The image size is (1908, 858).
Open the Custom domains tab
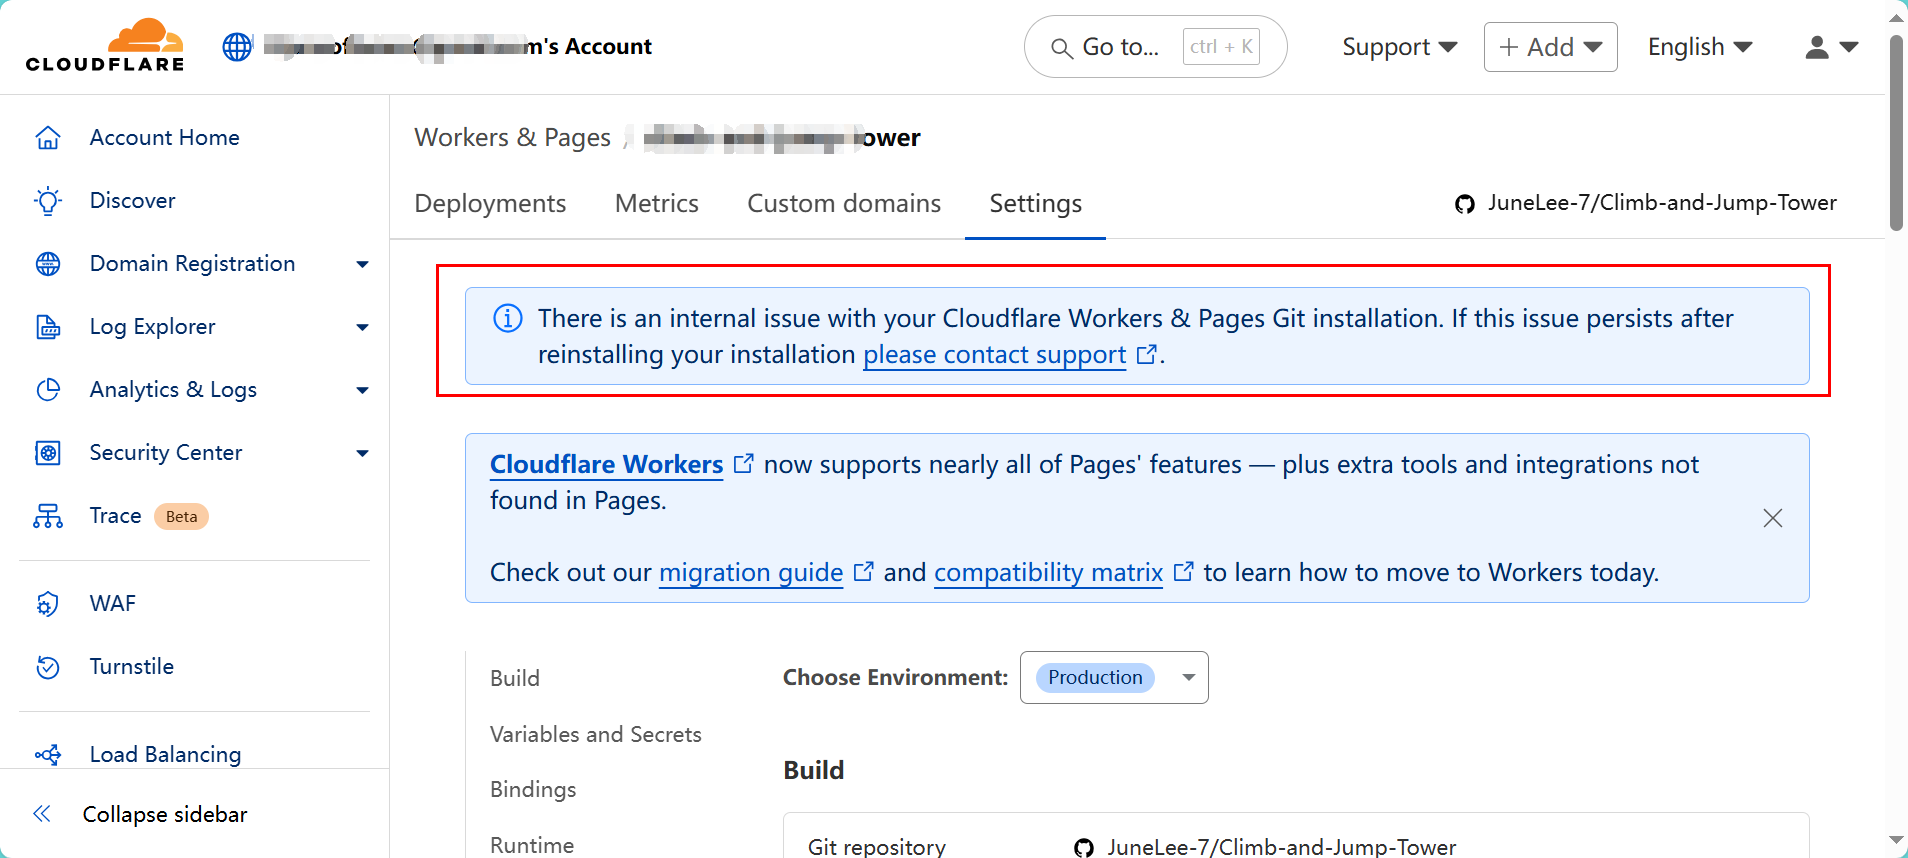[844, 204]
